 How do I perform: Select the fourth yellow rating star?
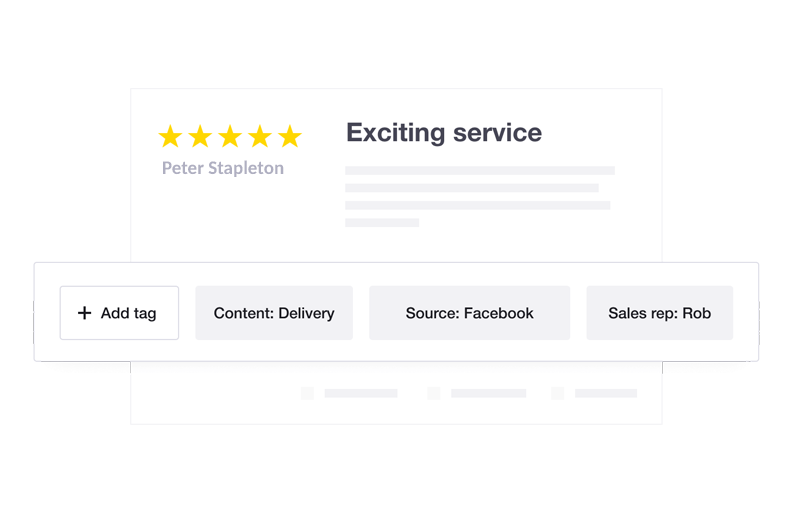click(260, 136)
